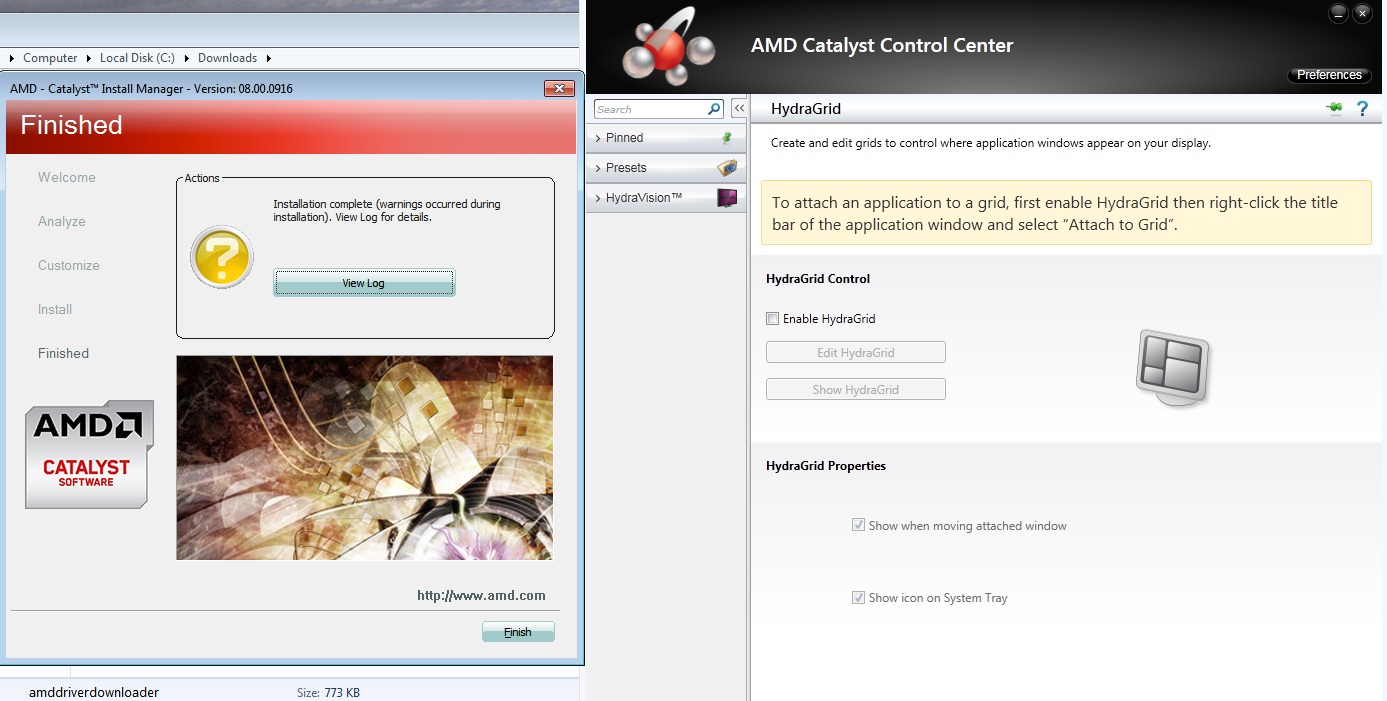Click the HydraGrid monitor grid icon
Screen dimensions: 1387x701
coord(1174,369)
